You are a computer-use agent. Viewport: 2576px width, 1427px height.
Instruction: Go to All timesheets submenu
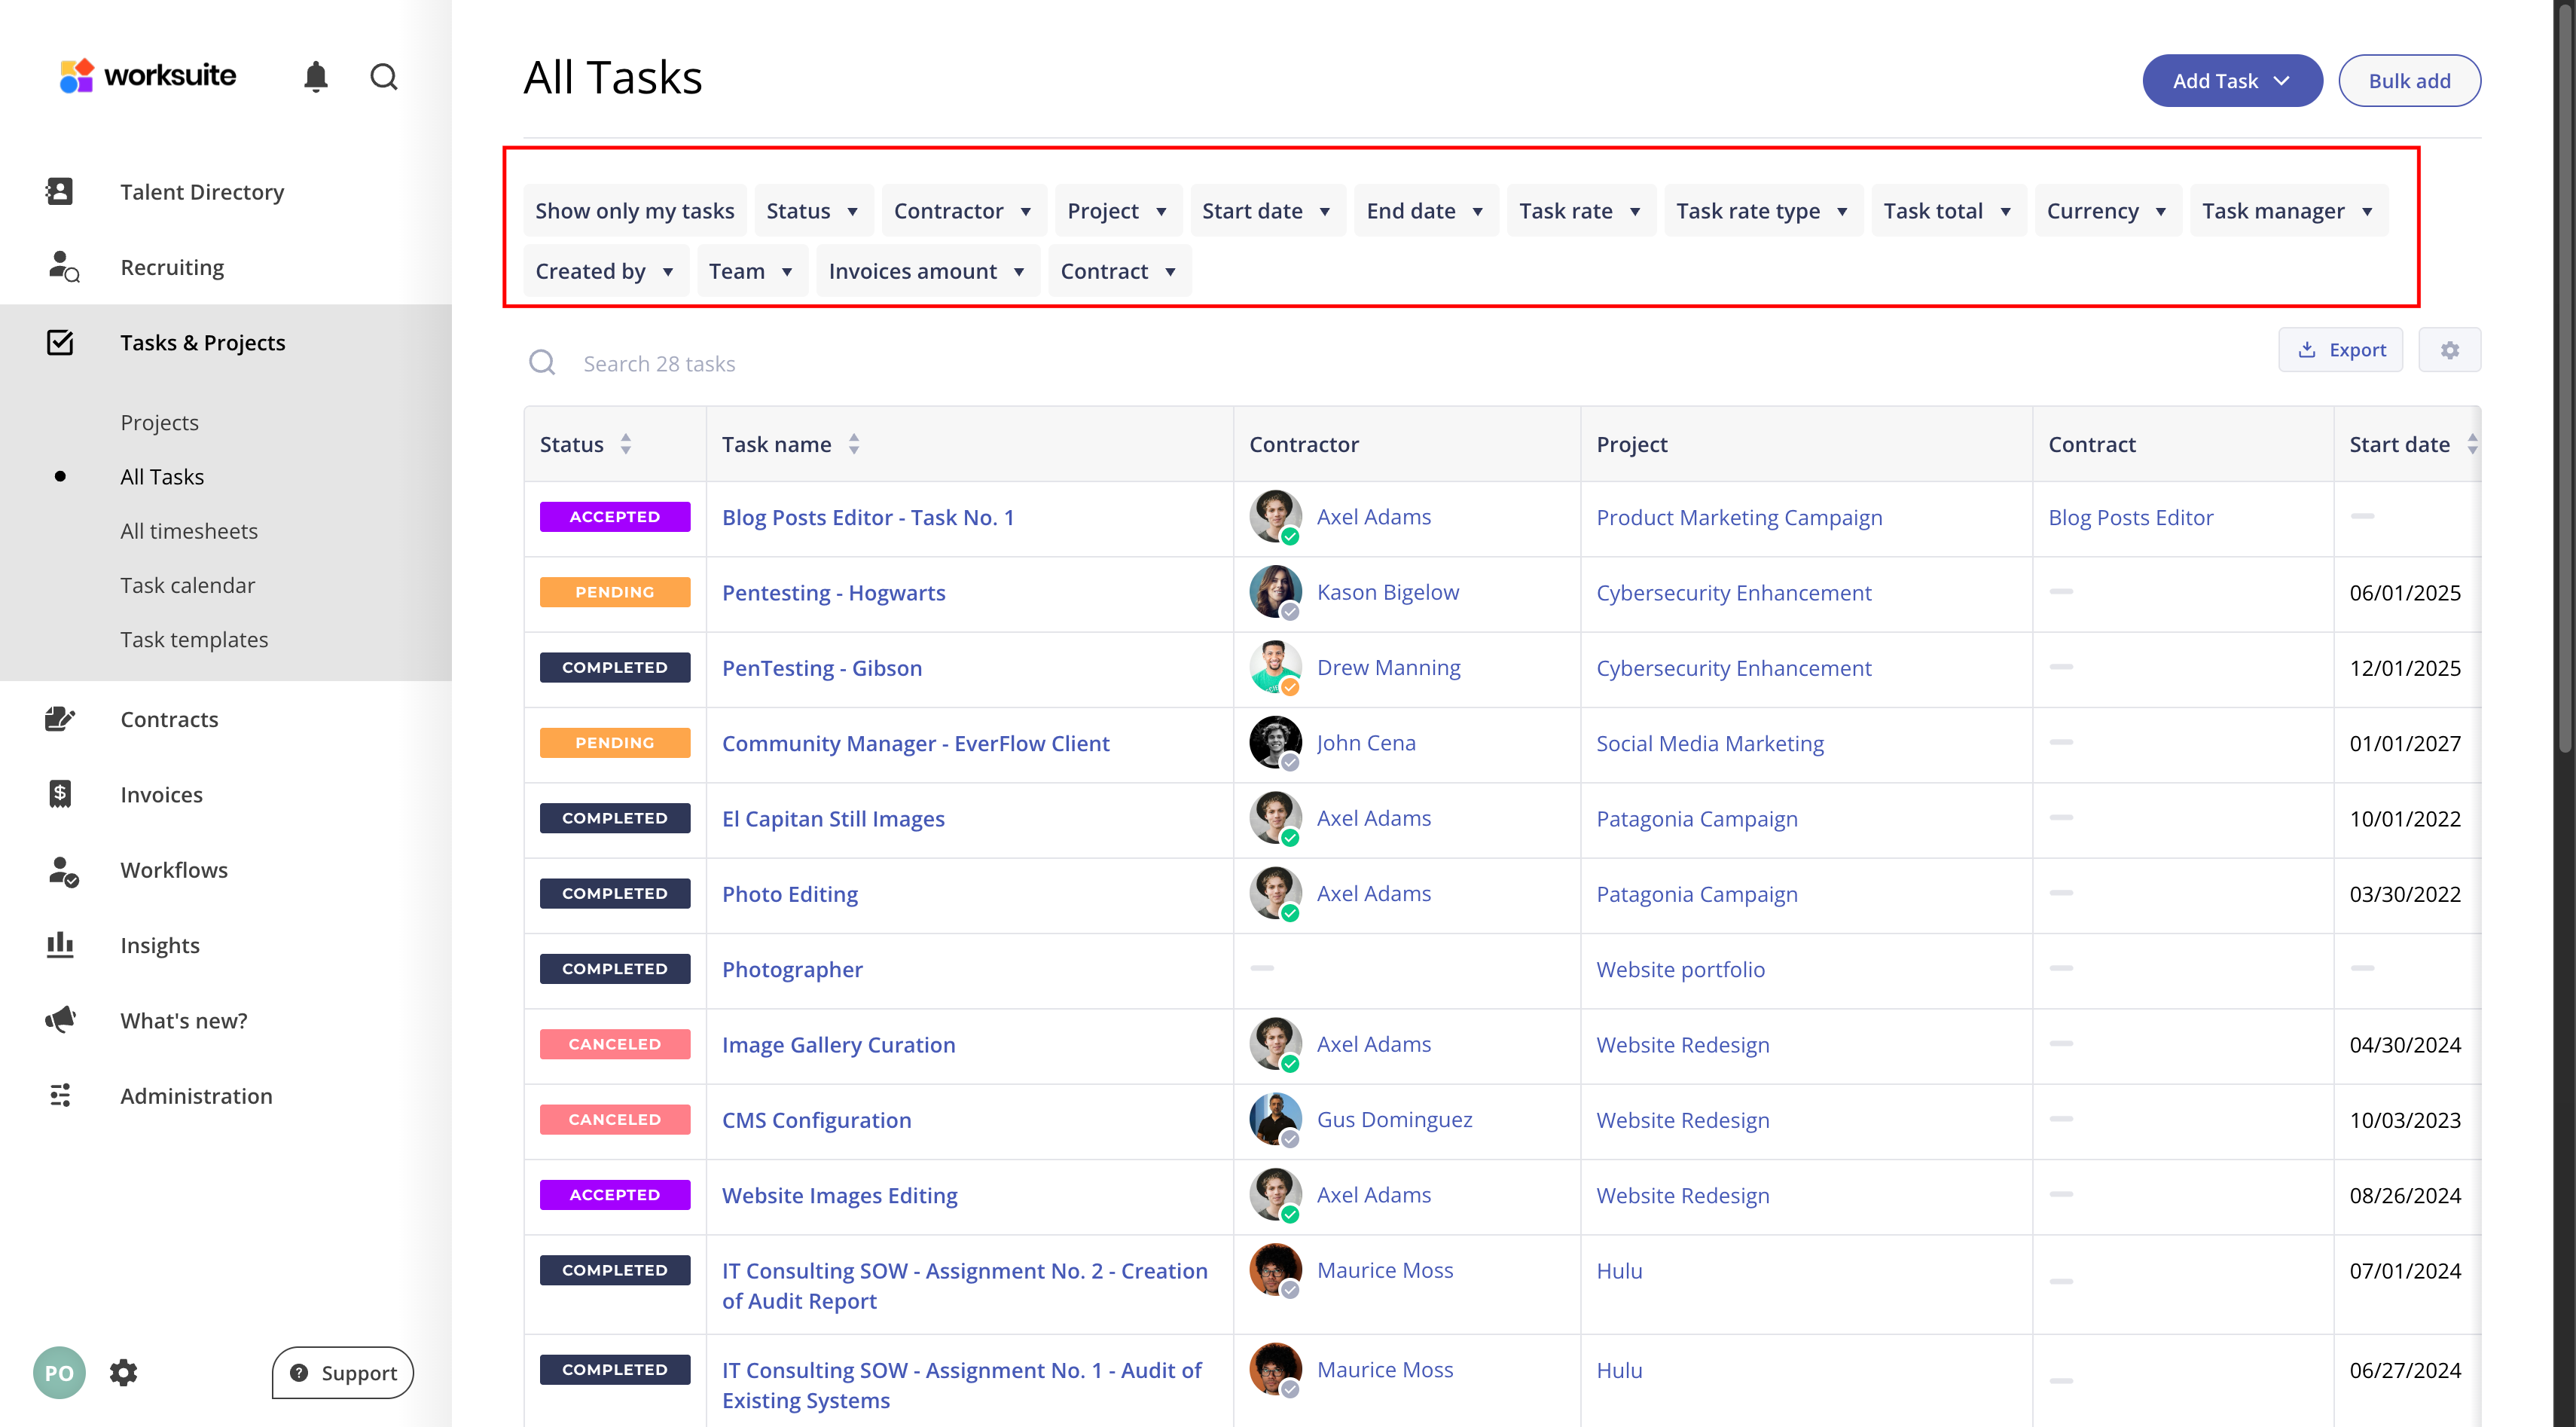tap(189, 531)
